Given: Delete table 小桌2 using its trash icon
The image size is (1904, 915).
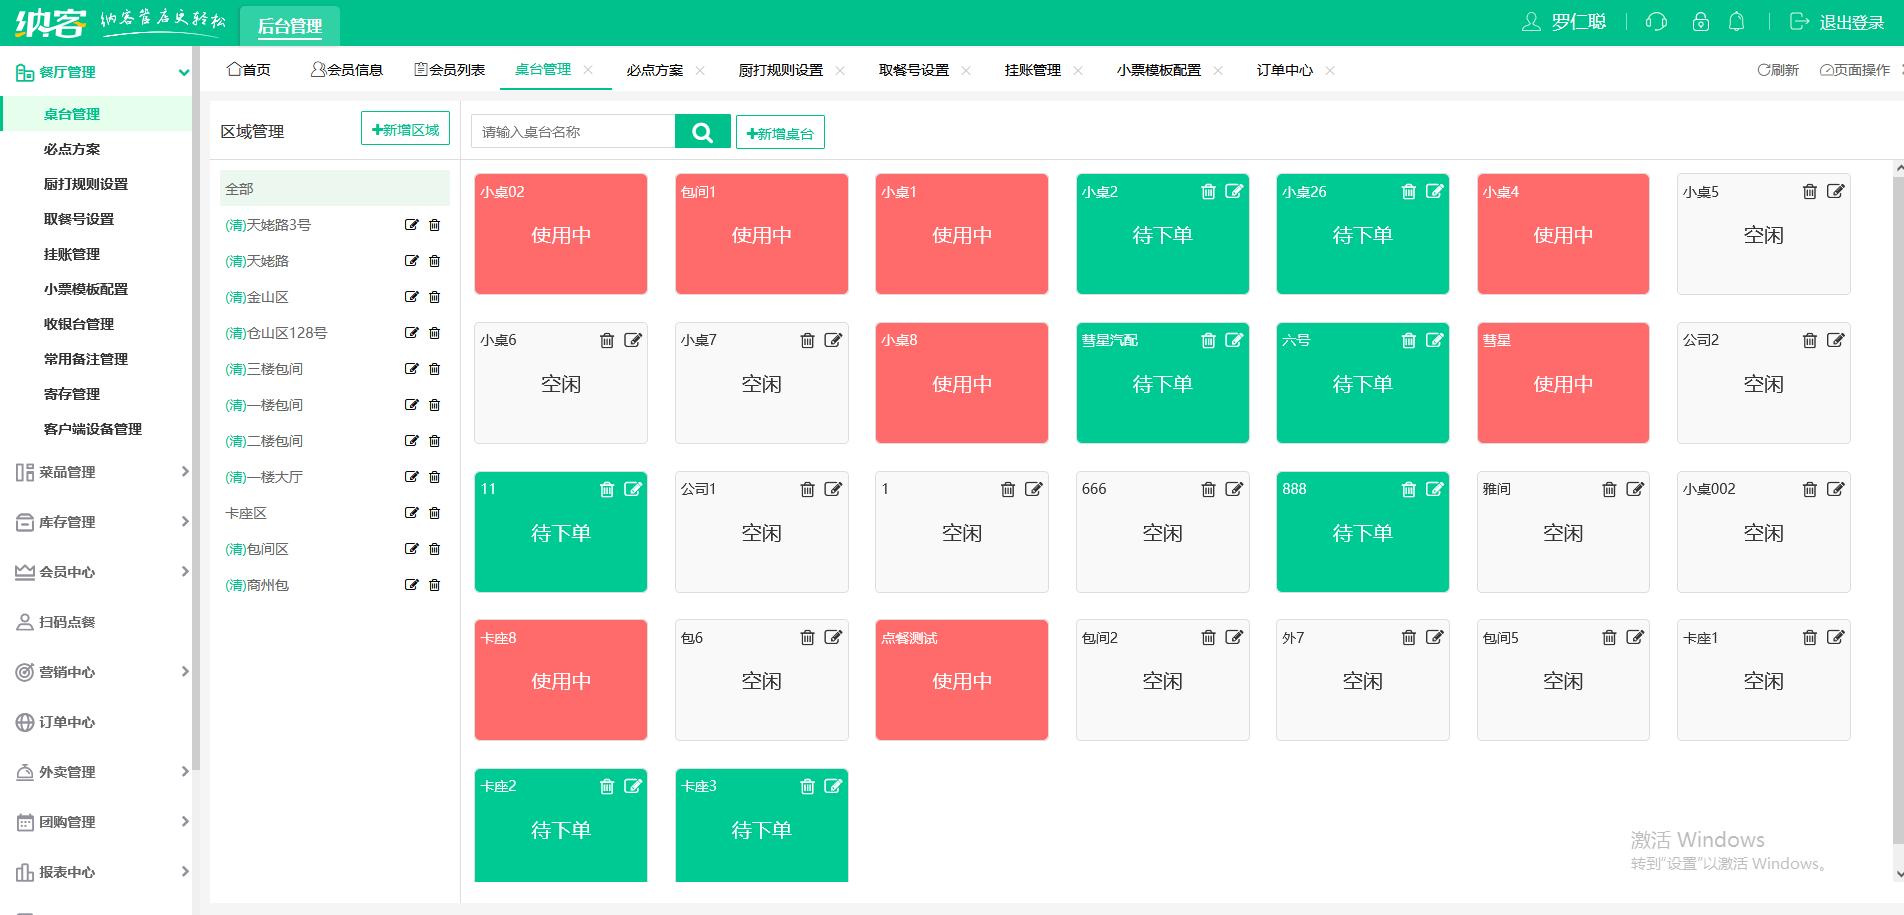Looking at the screenshot, I should (x=1208, y=191).
